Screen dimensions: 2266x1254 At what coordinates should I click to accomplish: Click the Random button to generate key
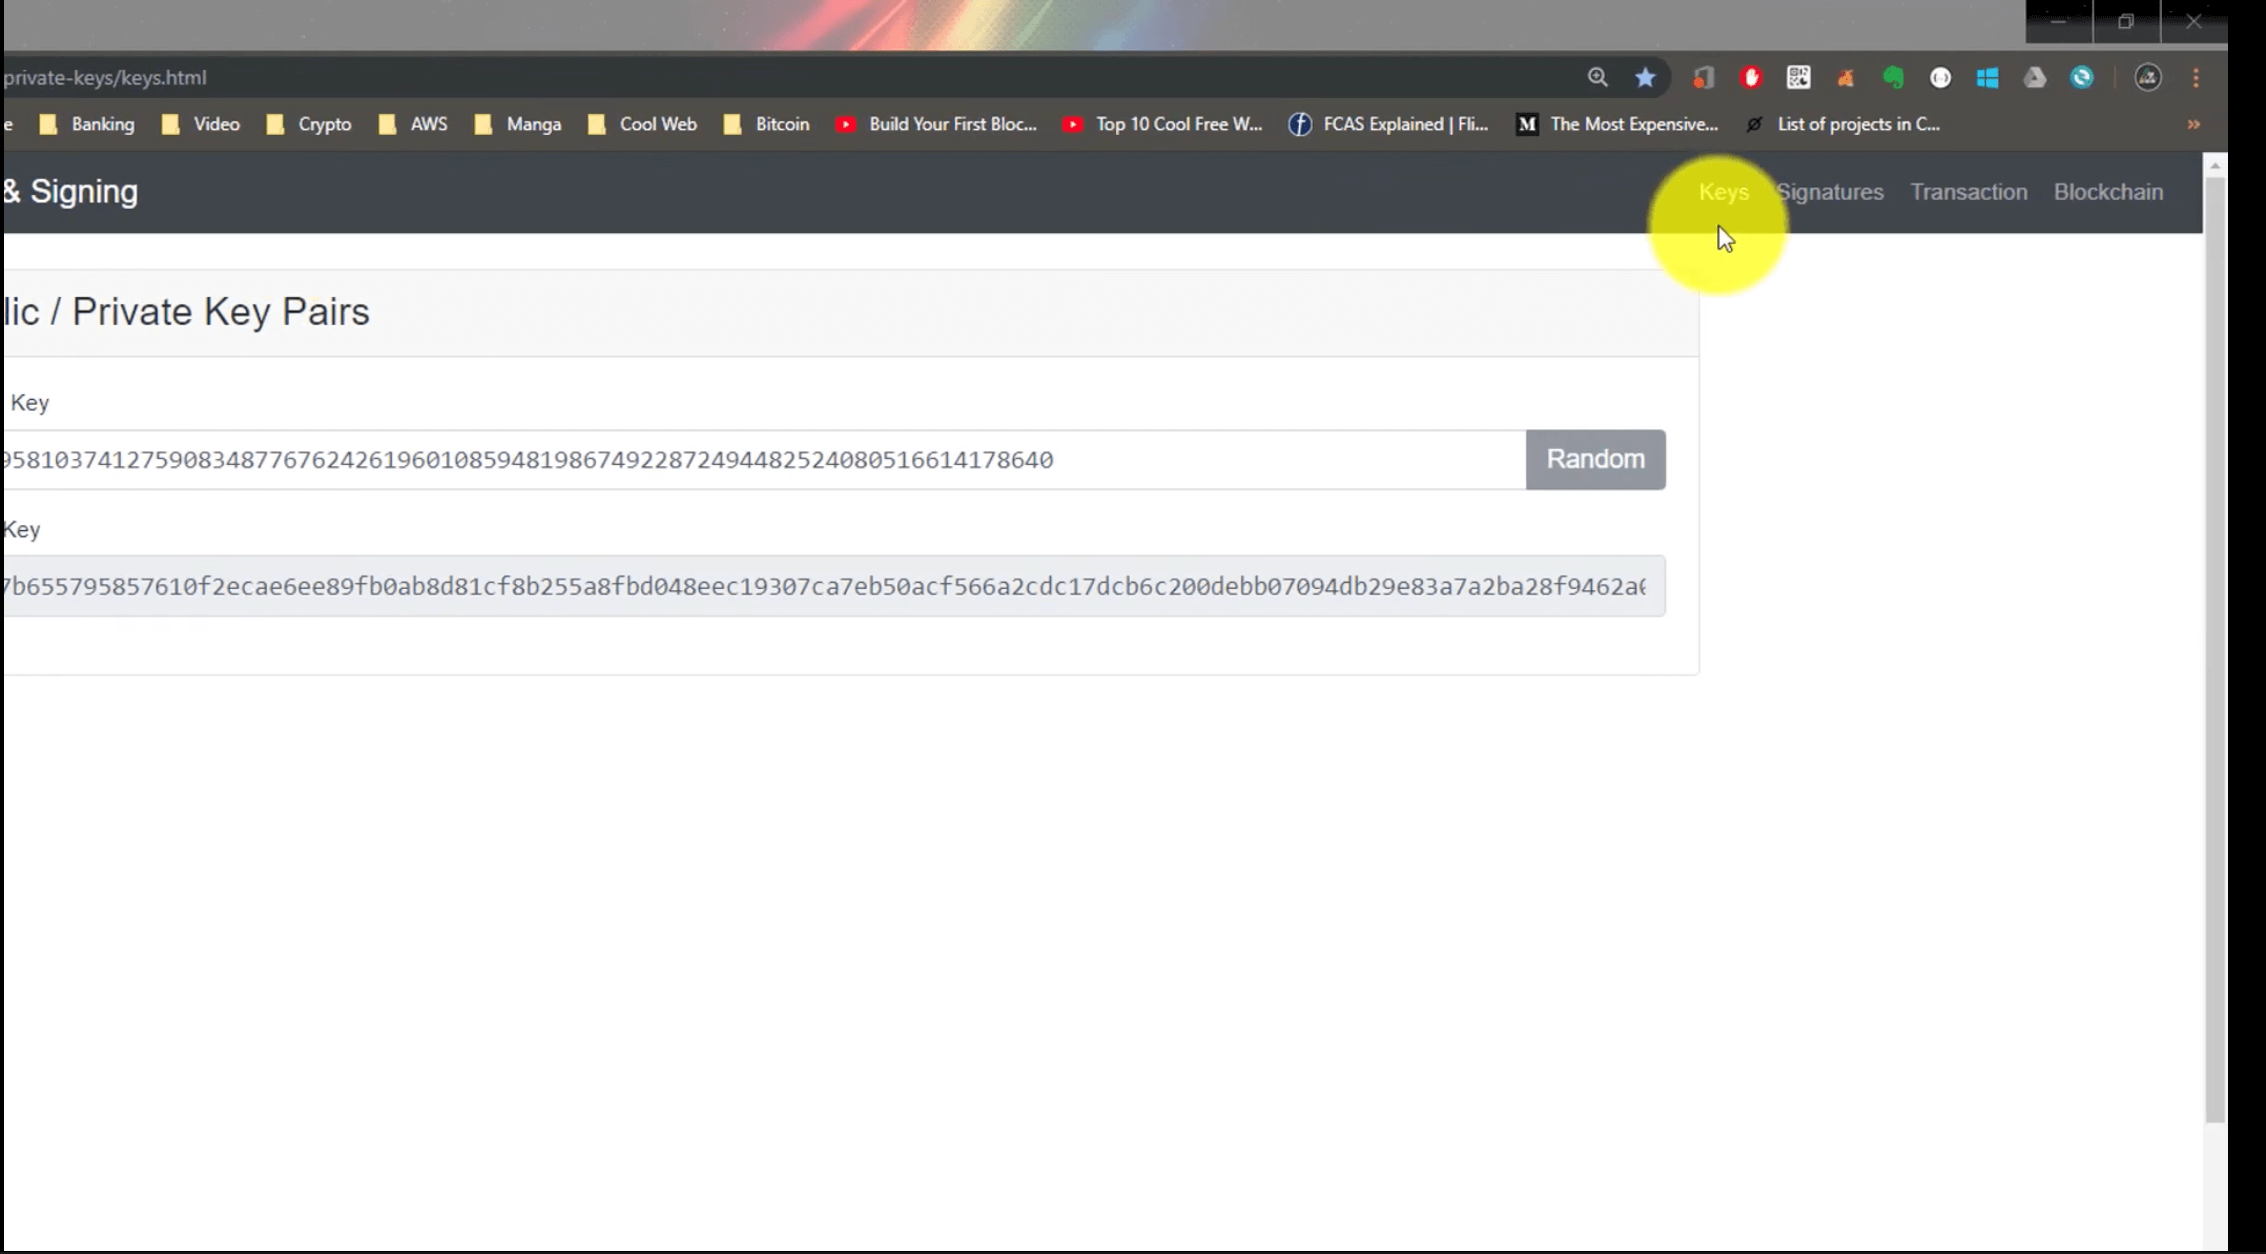(x=1595, y=459)
